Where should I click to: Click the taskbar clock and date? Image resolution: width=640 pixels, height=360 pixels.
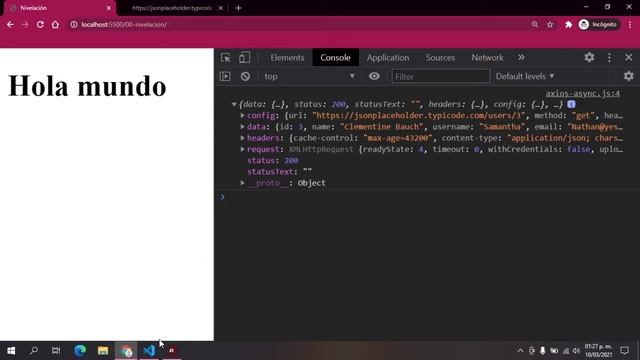coord(598,351)
